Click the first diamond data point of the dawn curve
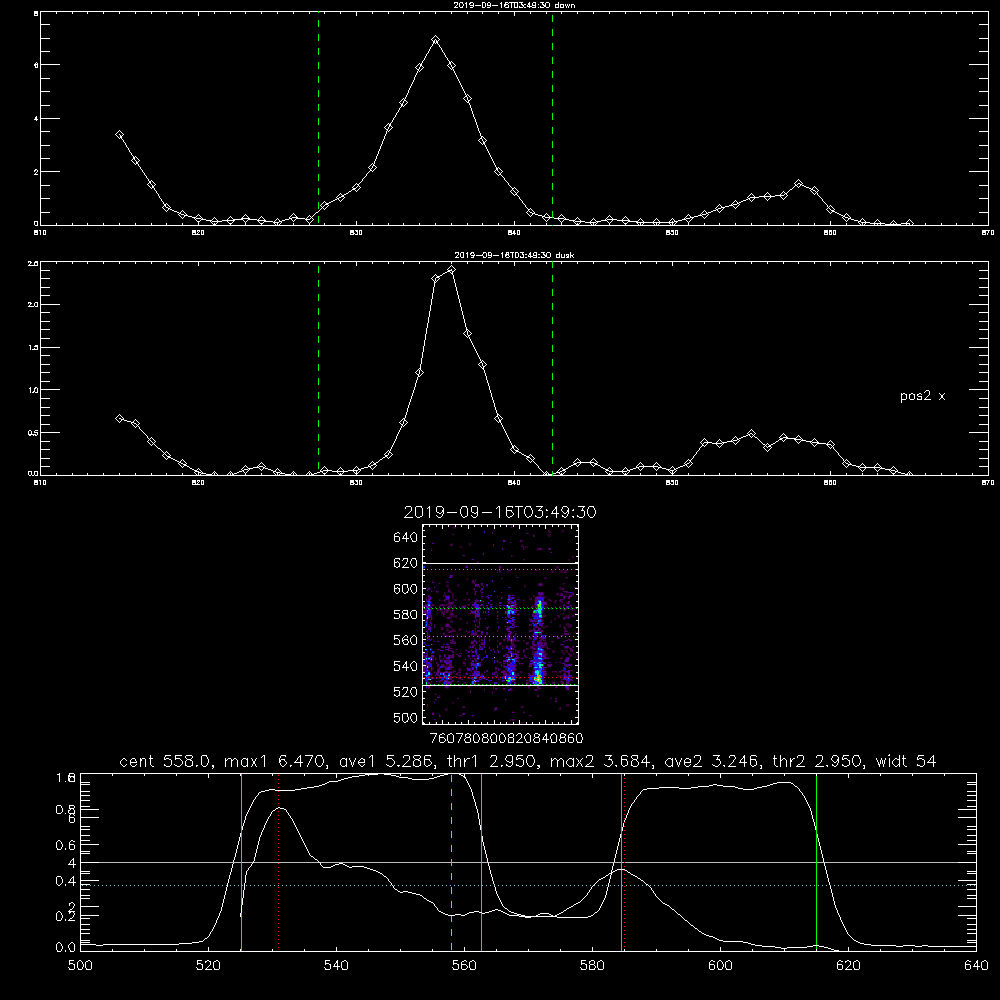 coord(119,135)
